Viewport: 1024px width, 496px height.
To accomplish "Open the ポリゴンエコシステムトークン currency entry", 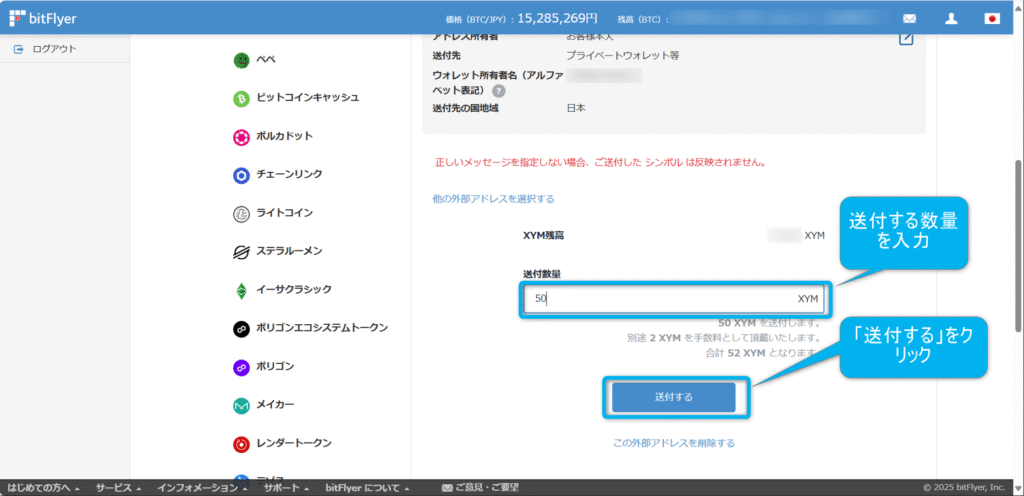I will click(x=322, y=328).
